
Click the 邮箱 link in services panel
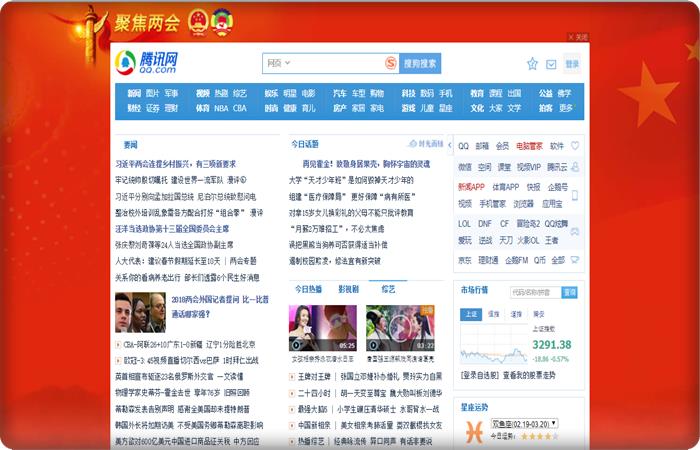pyautogui.click(x=482, y=146)
